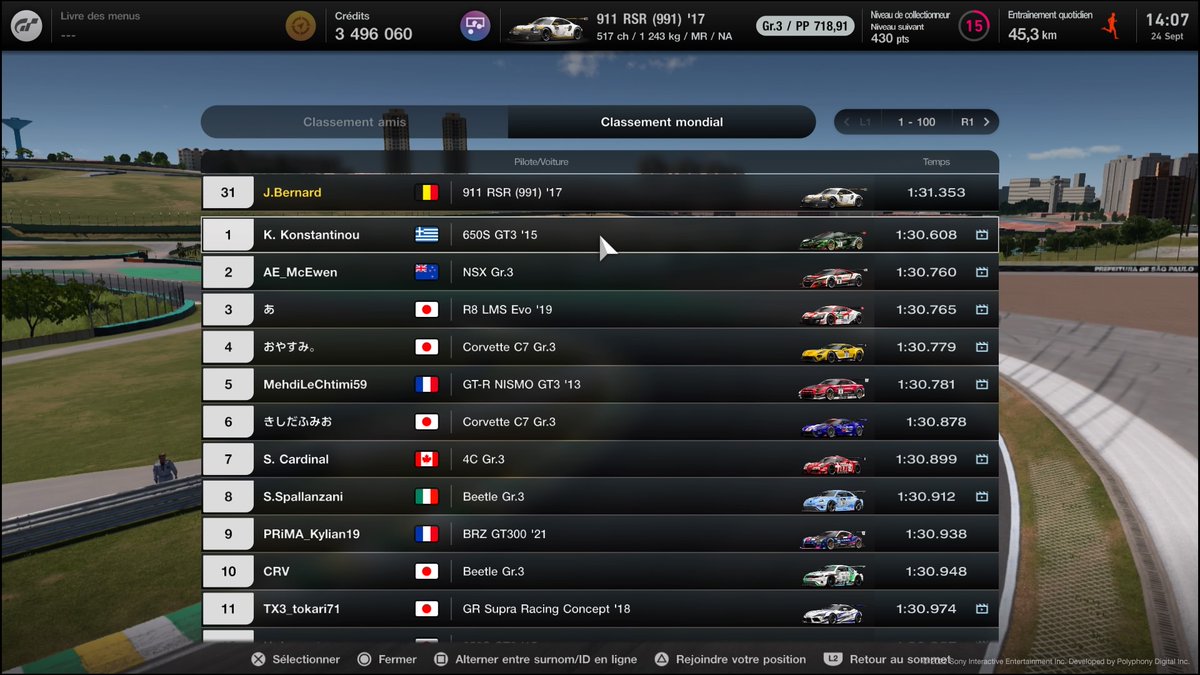Select the BRZ GT300 '21 car thumbnail

(832, 538)
